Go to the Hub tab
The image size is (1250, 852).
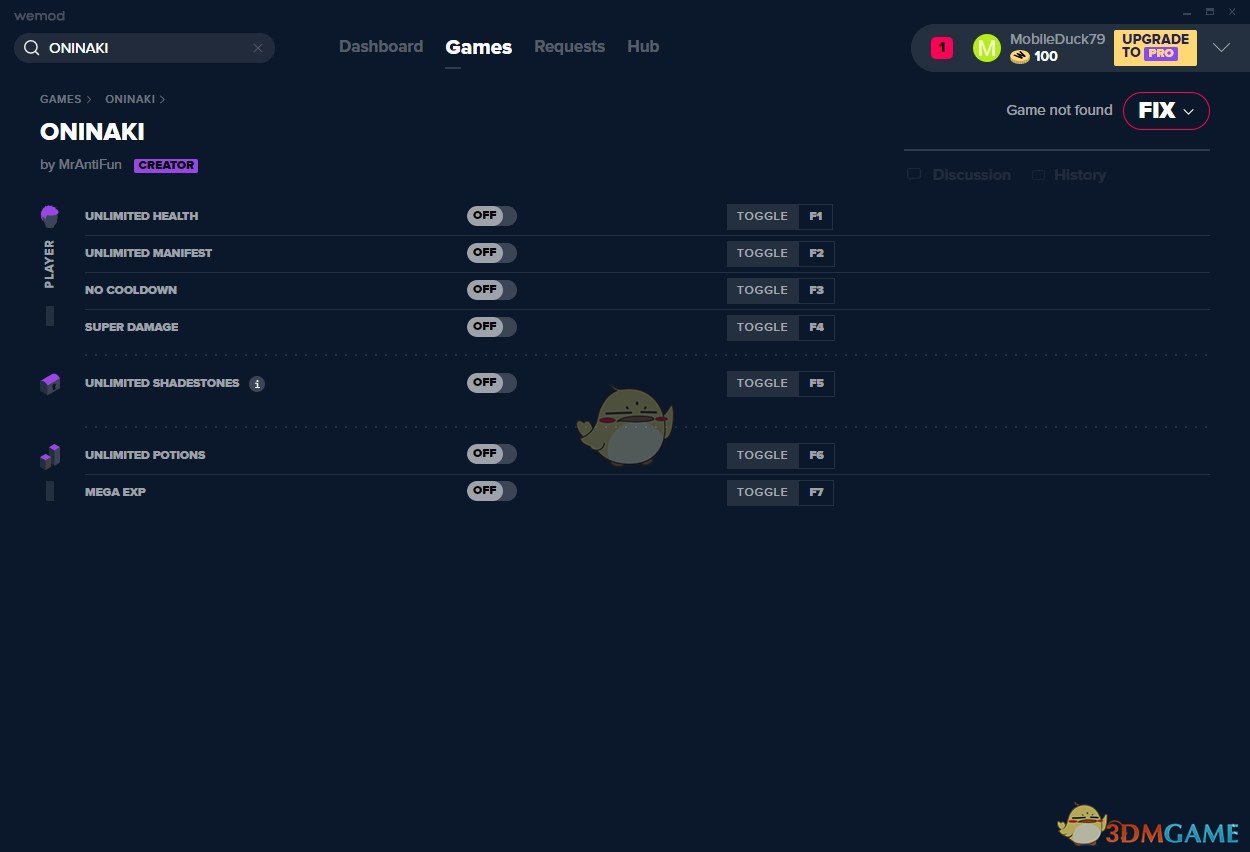click(x=643, y=47)
